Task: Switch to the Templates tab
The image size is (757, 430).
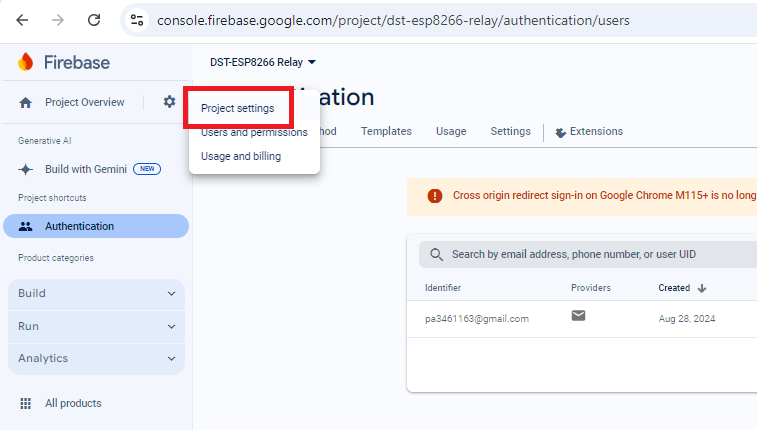Action: pyautogui.click(x=386, y=131)
